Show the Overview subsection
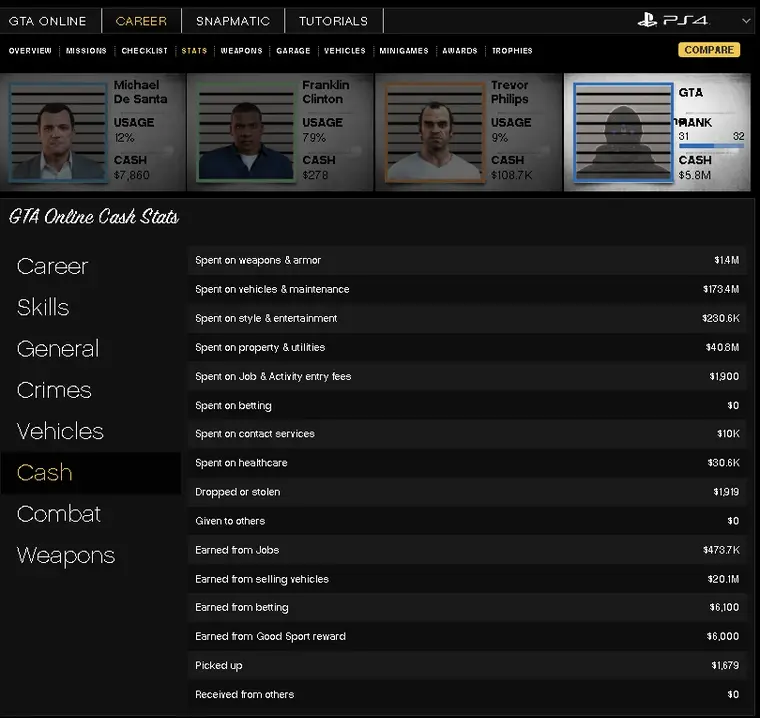The height and width of the screenshot is (718, 760). 30,51
